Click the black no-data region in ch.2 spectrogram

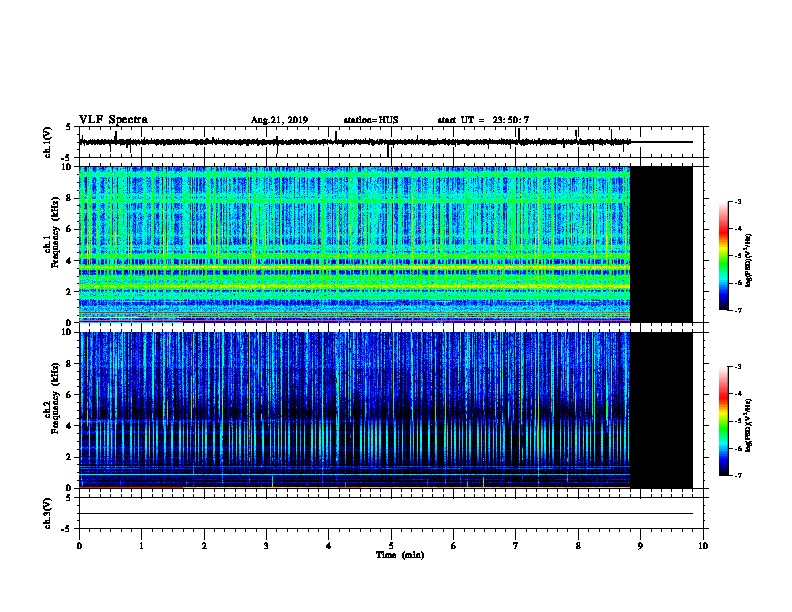[661, 410]
